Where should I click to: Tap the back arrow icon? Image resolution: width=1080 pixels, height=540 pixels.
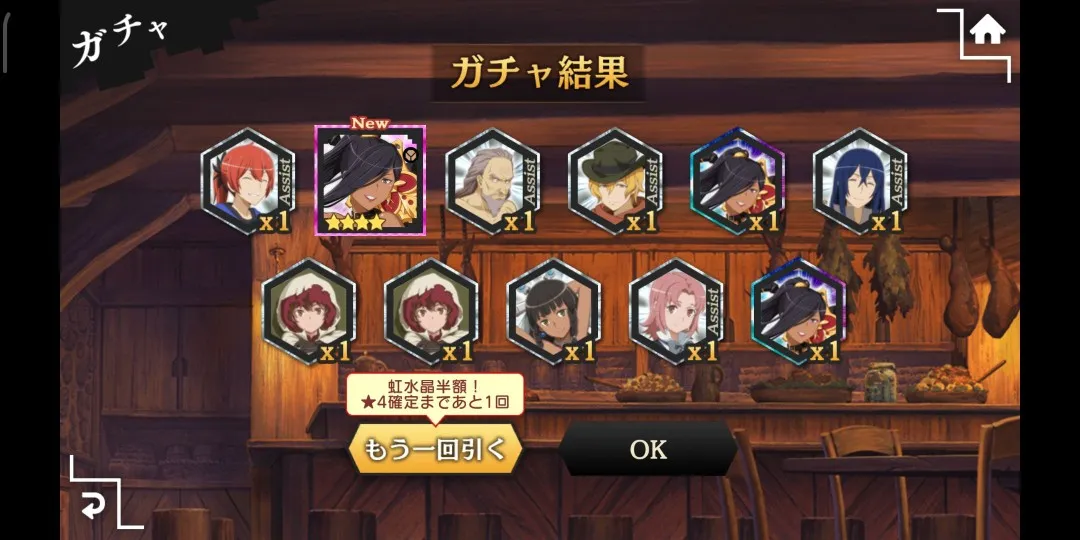(x=92, y=508)
